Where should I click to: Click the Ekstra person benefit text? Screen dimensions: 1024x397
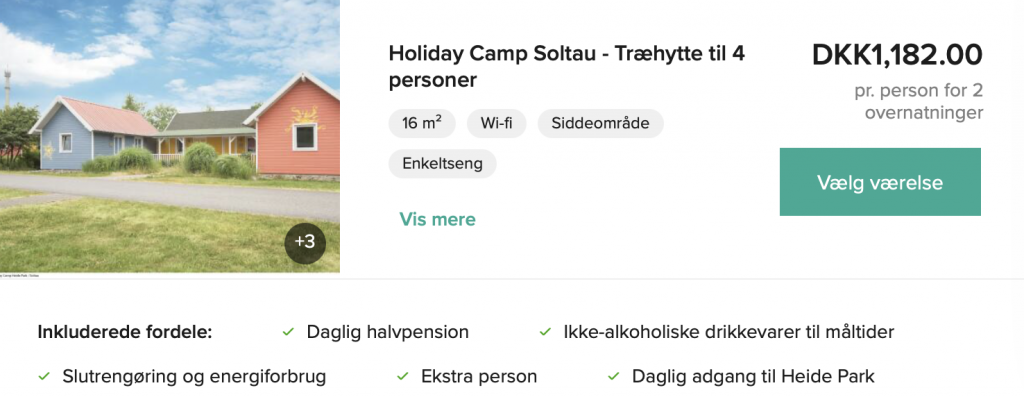tap(479, 377)
